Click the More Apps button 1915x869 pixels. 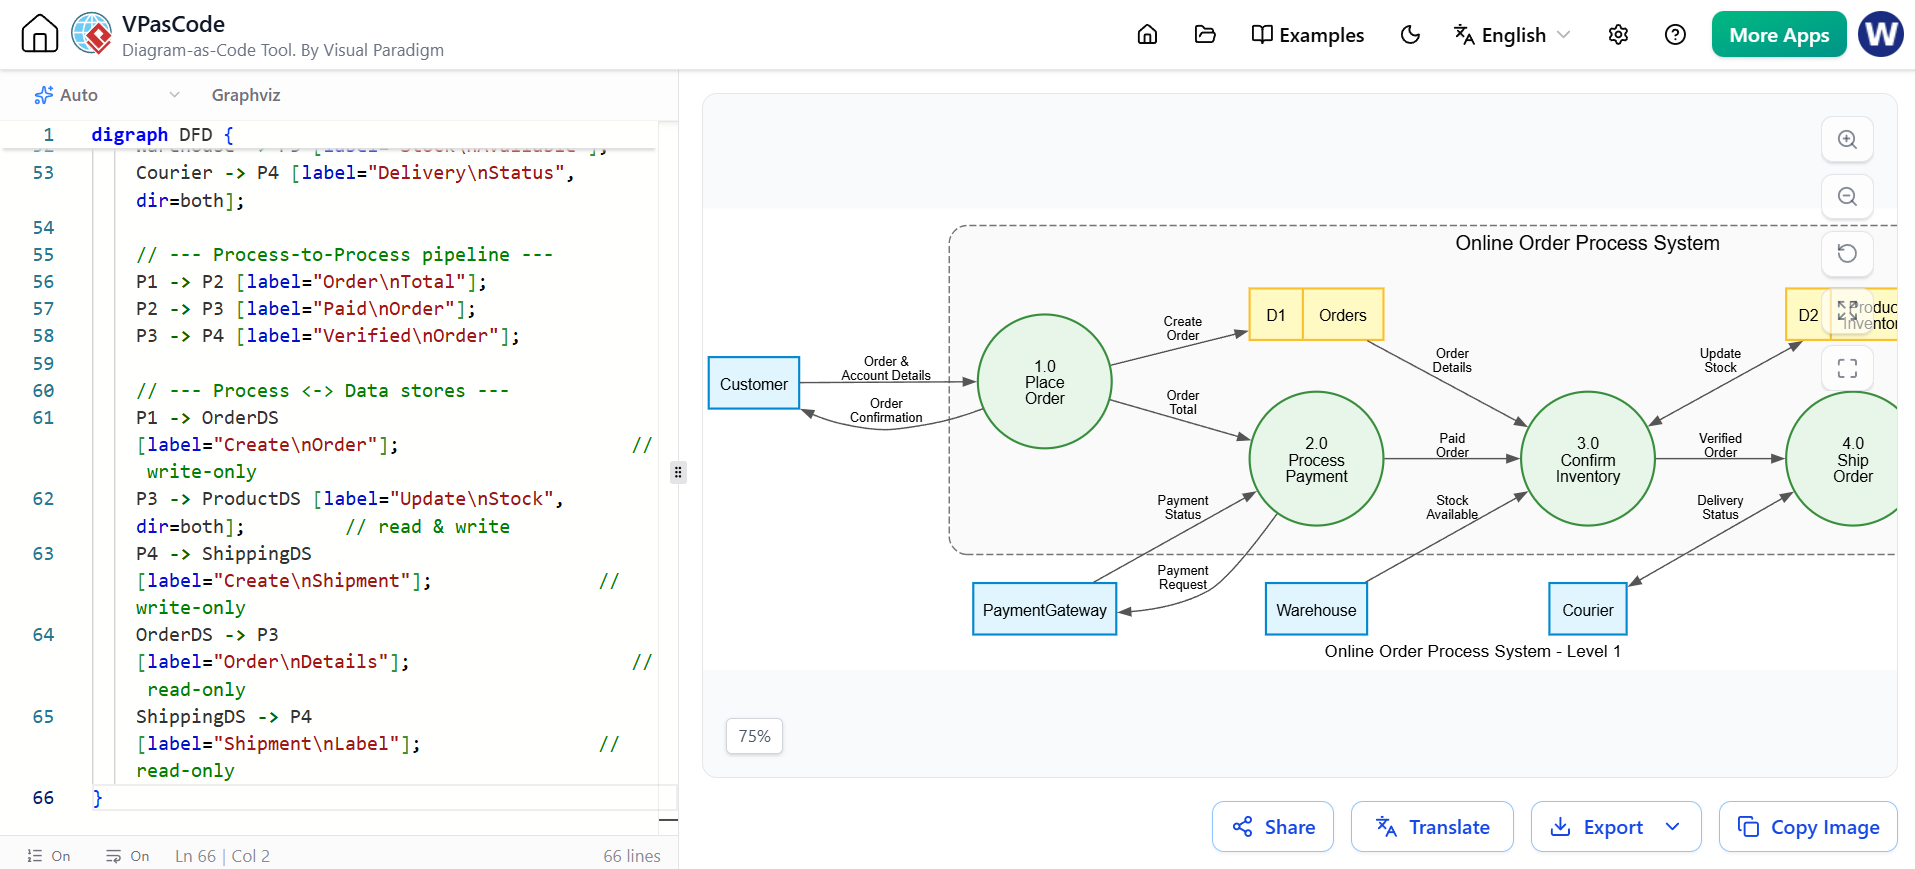click(1779, 35)
